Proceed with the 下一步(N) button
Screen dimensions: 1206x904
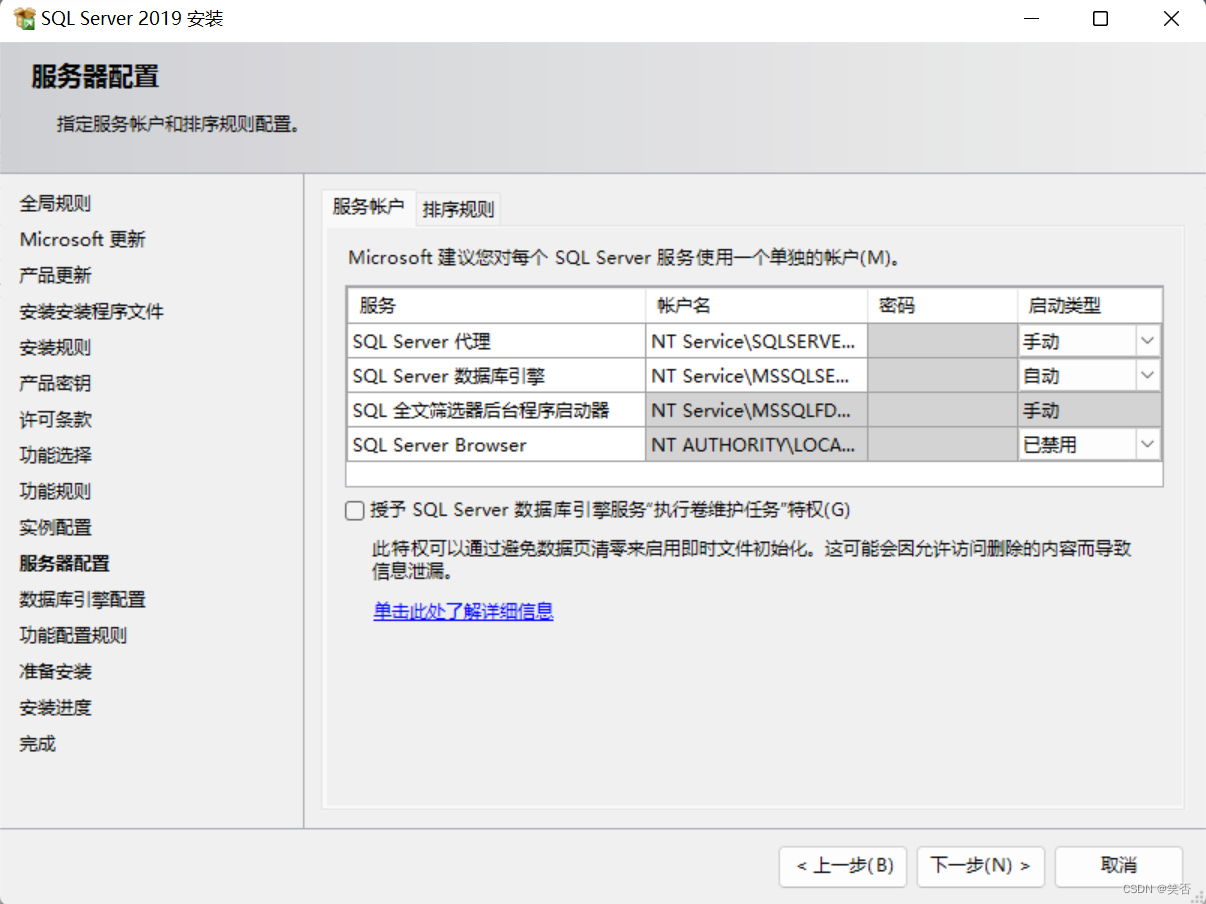[x=981, y=866]
